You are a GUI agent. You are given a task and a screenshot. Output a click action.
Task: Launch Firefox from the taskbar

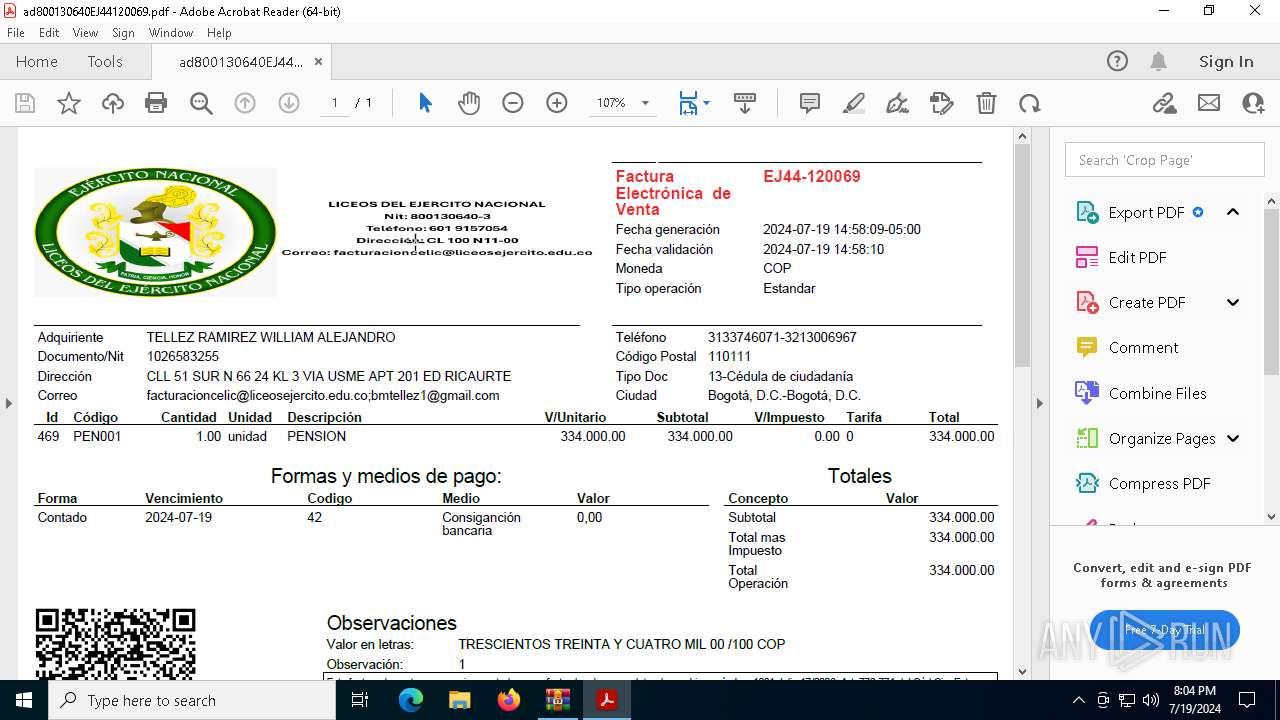(508, 700)
